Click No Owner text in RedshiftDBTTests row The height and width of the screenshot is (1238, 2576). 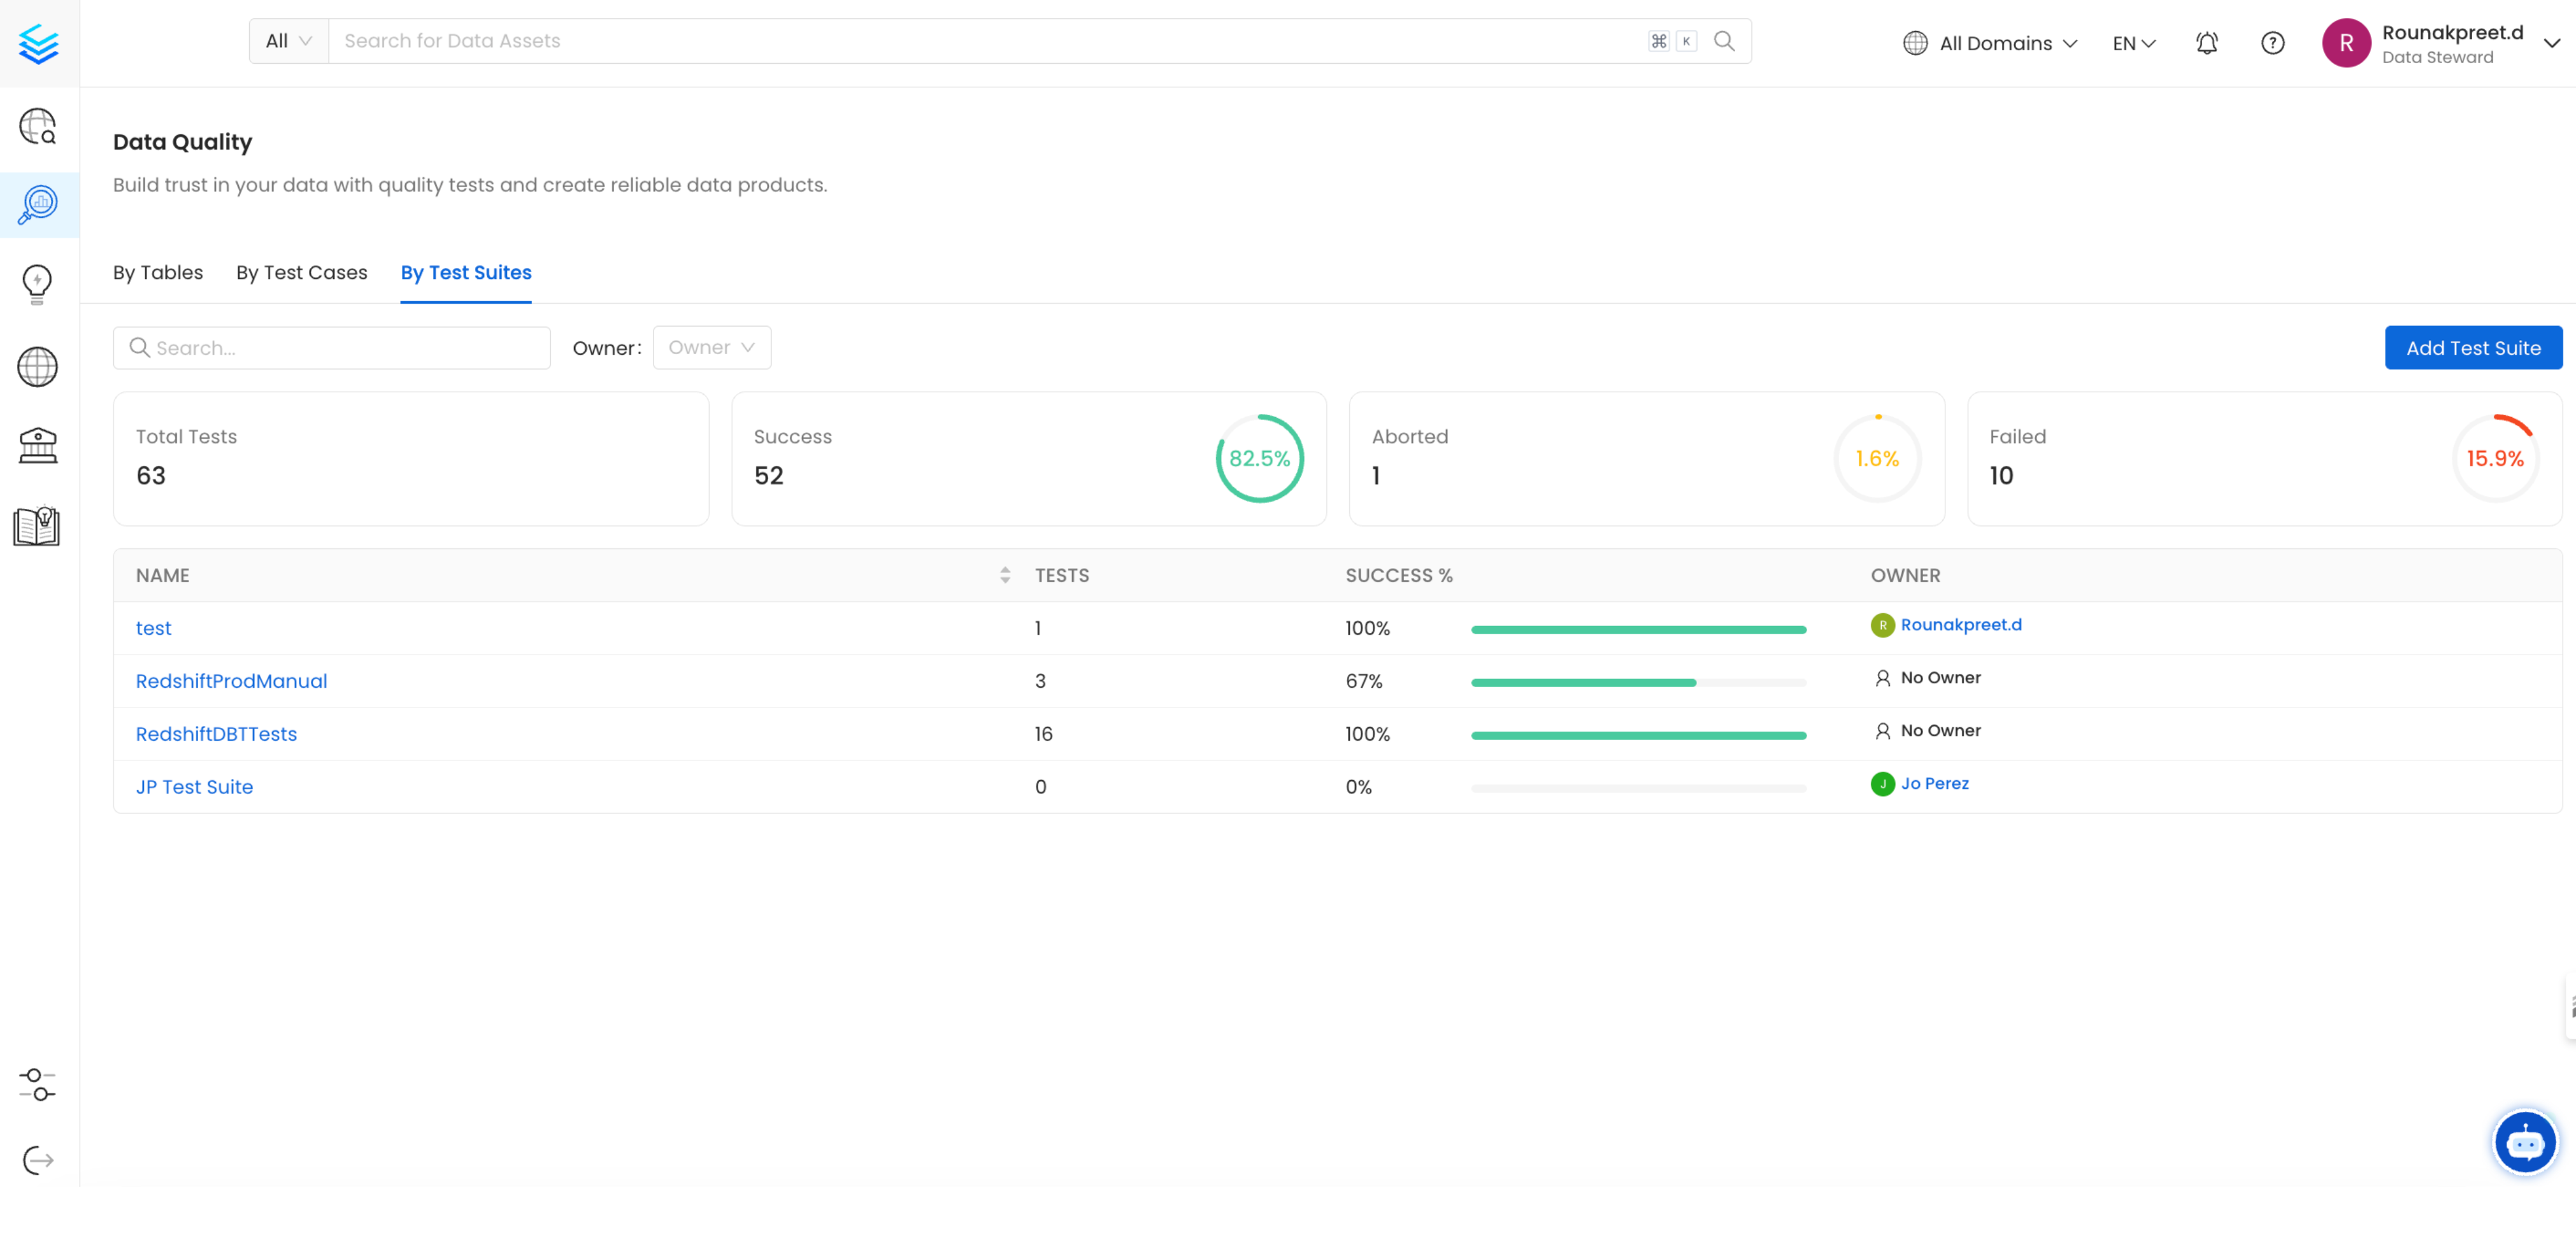[1940, 731]
